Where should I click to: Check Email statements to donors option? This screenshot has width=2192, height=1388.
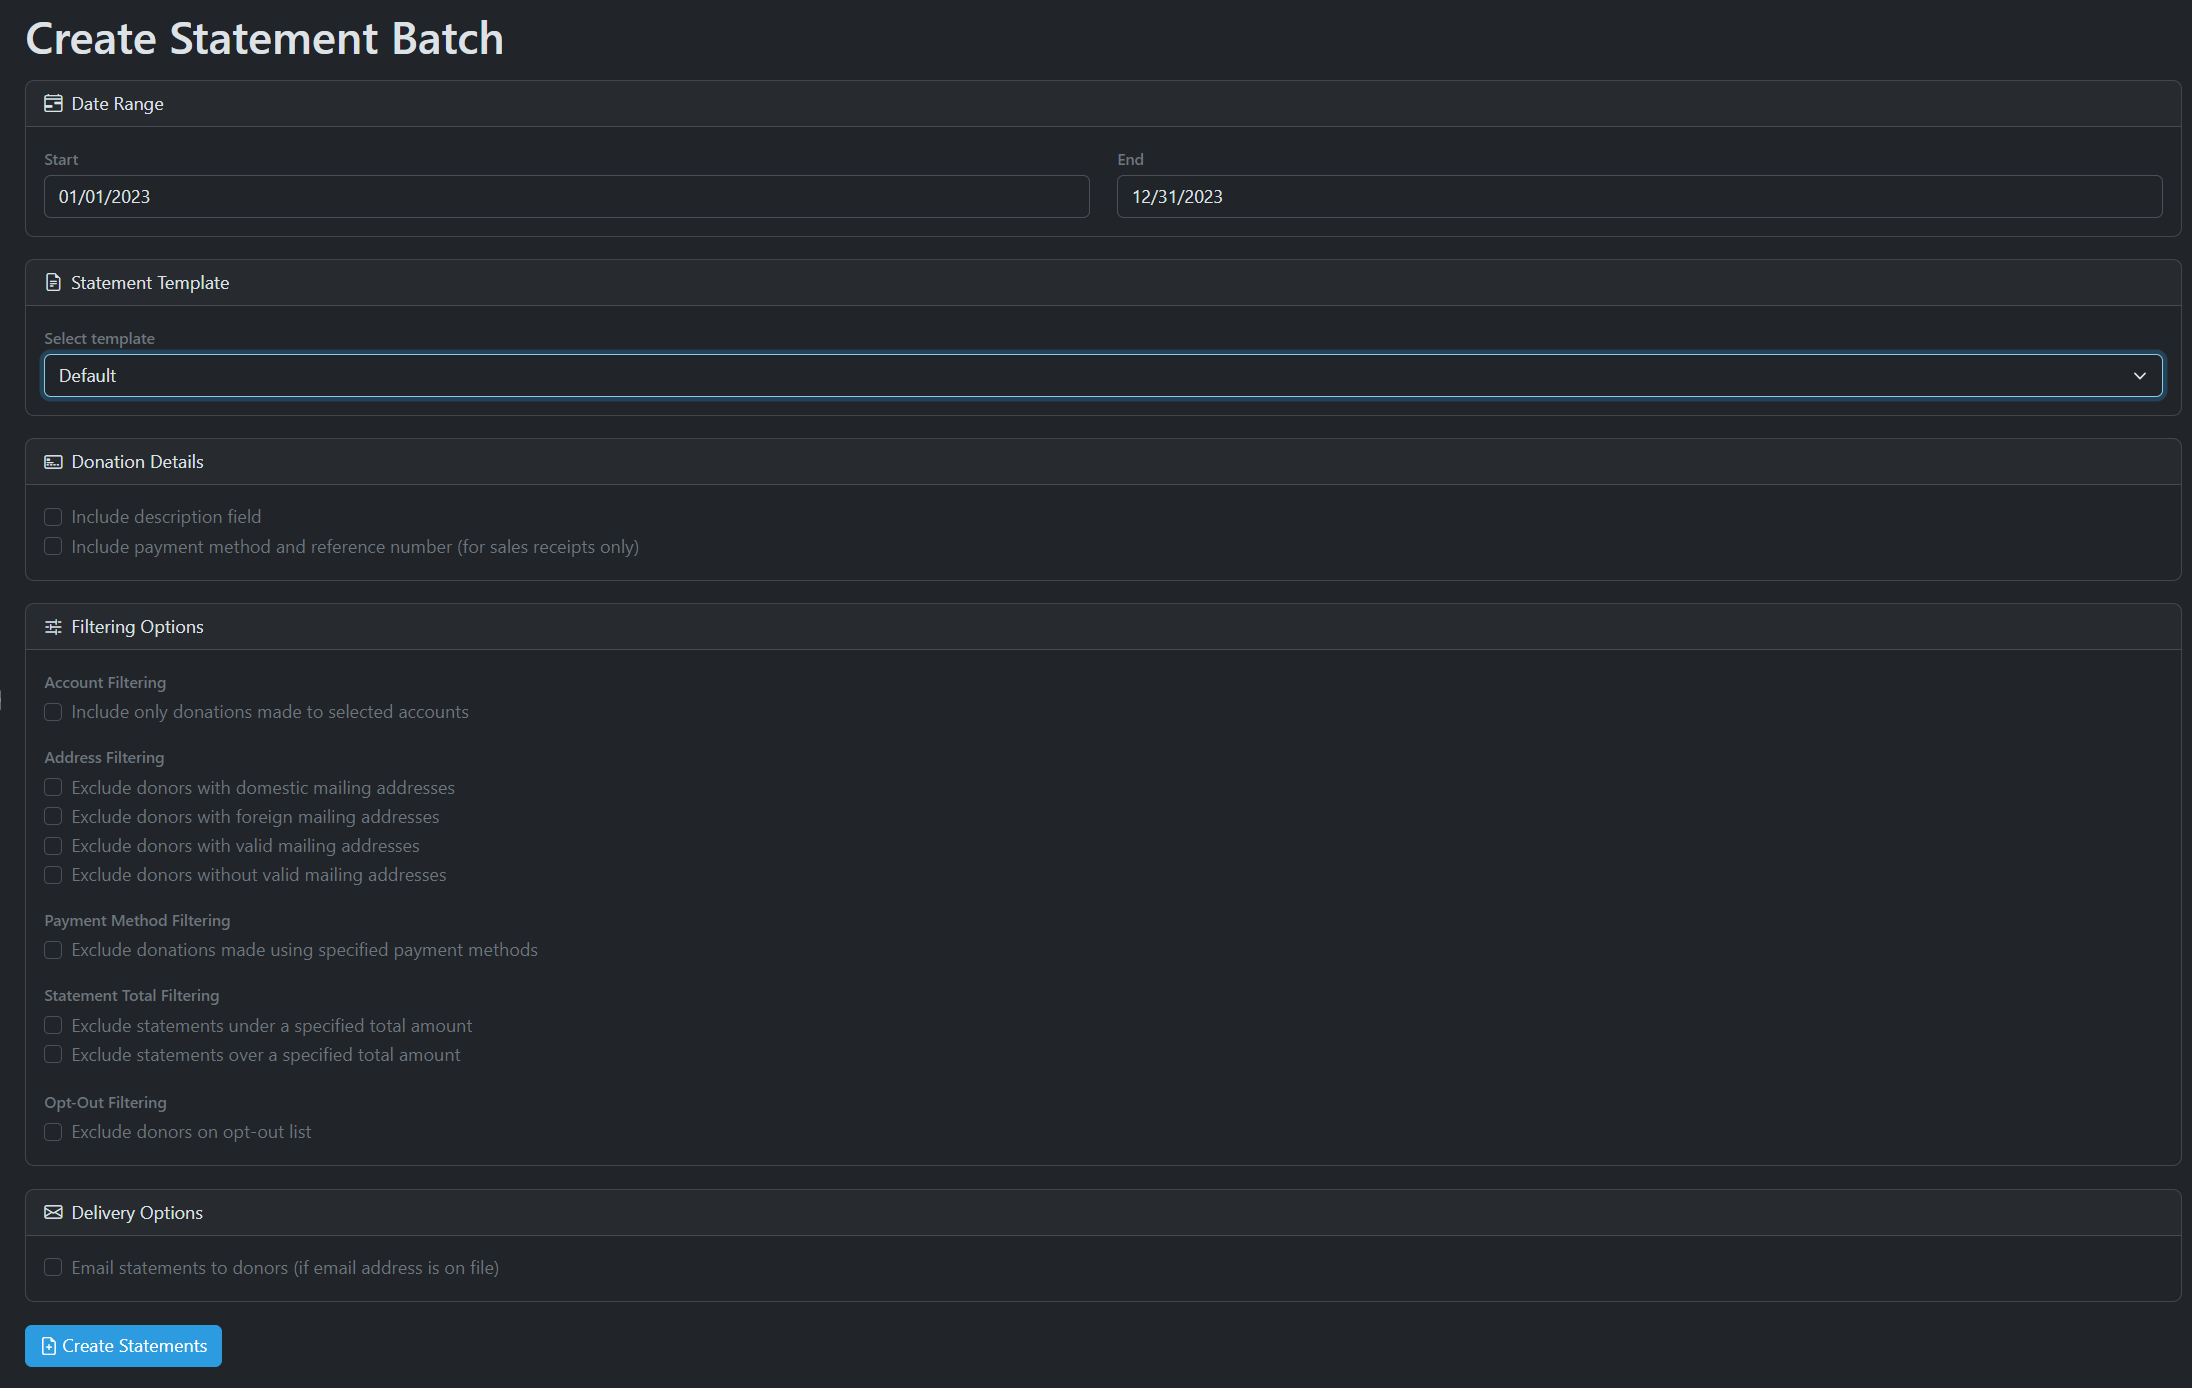click(53, 1268)
